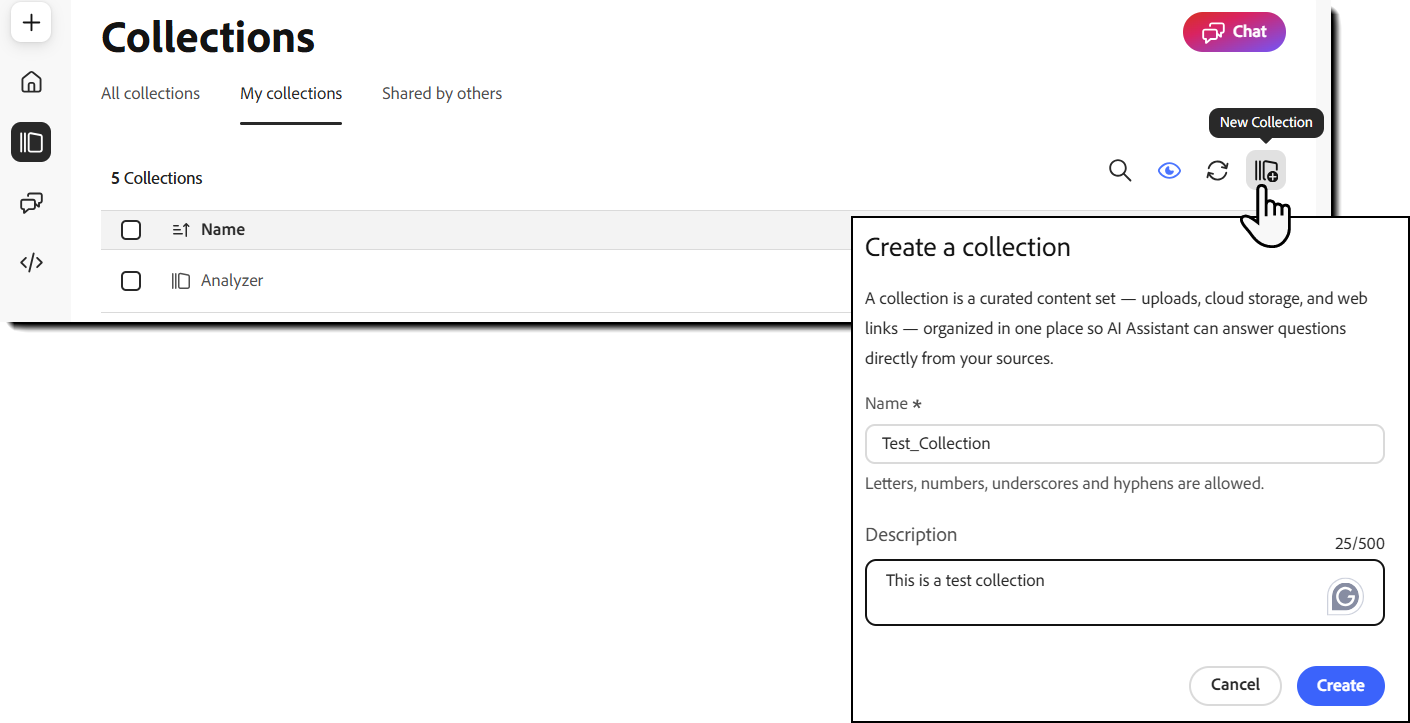Click into the Description text area
The height and width of the screenshot is (723, 1410).
1124,593
